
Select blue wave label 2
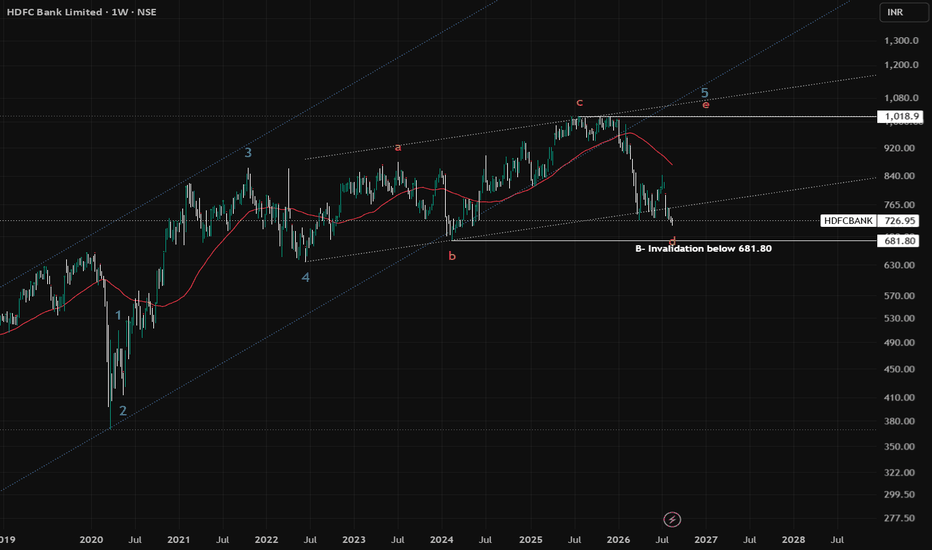click(x=122, y=411)
